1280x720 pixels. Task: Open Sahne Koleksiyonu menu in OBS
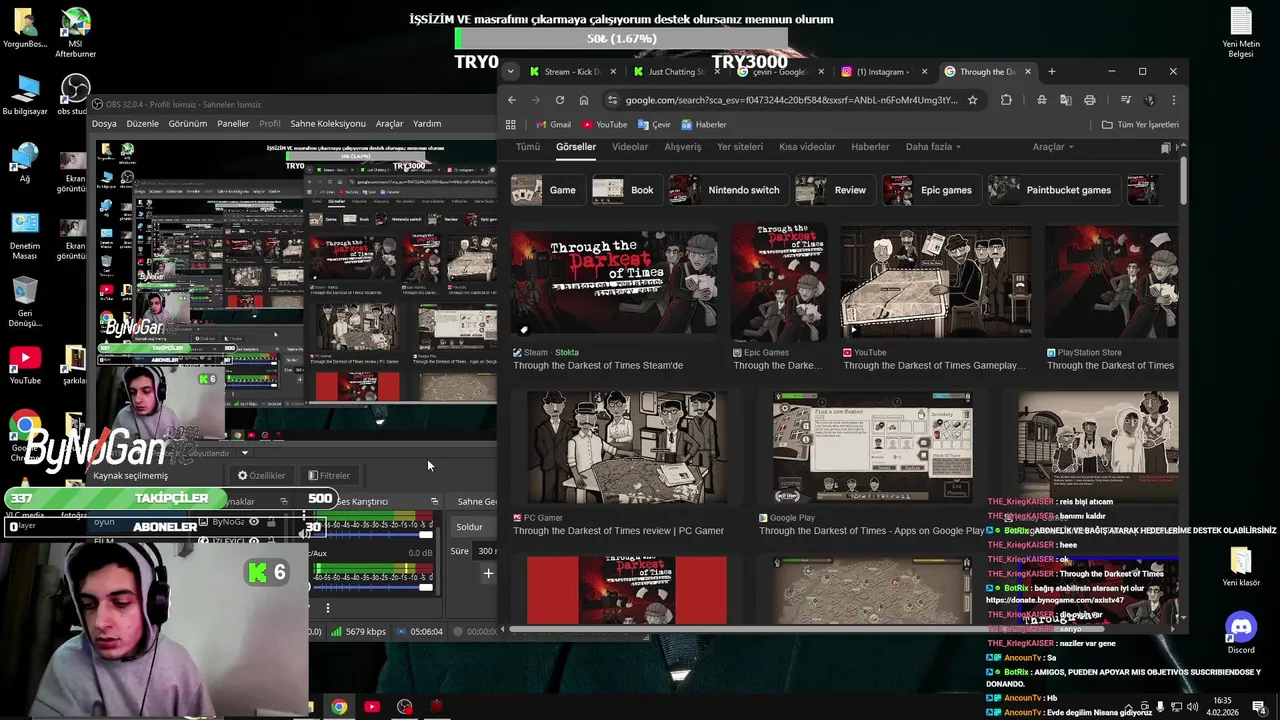(328, 124)
